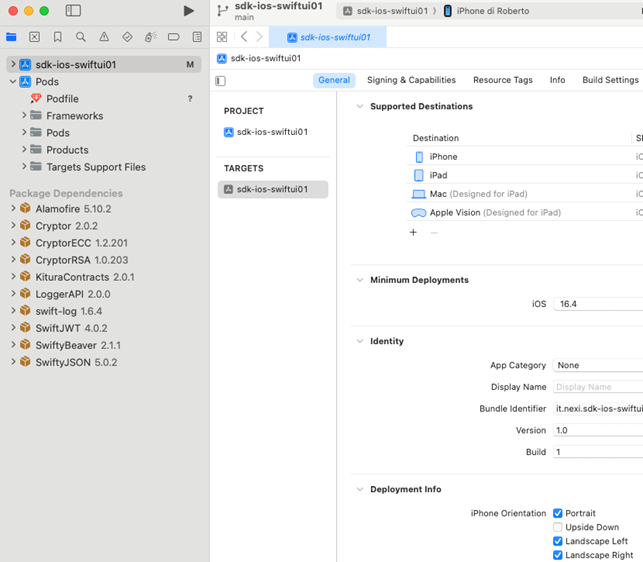Screen dimensions: 643x562
Task: Expand the sdk-ios-swiftui01 project root
Action: 13,64
